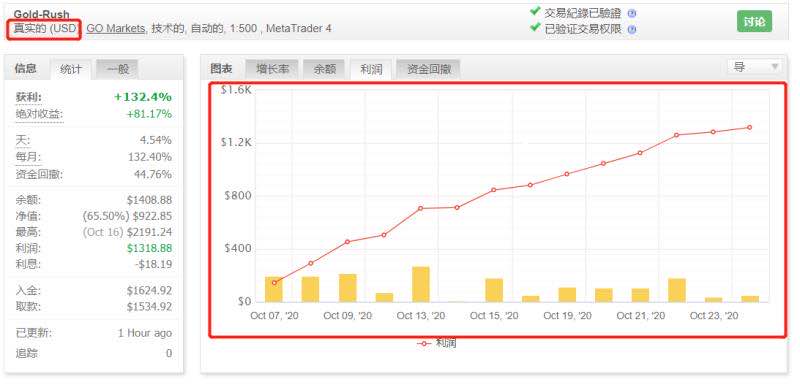The height and width of the screenshot is (390, 800).
Task: Toggle the 利润 legend entry below the chart
Action: (x=437, y=343)
